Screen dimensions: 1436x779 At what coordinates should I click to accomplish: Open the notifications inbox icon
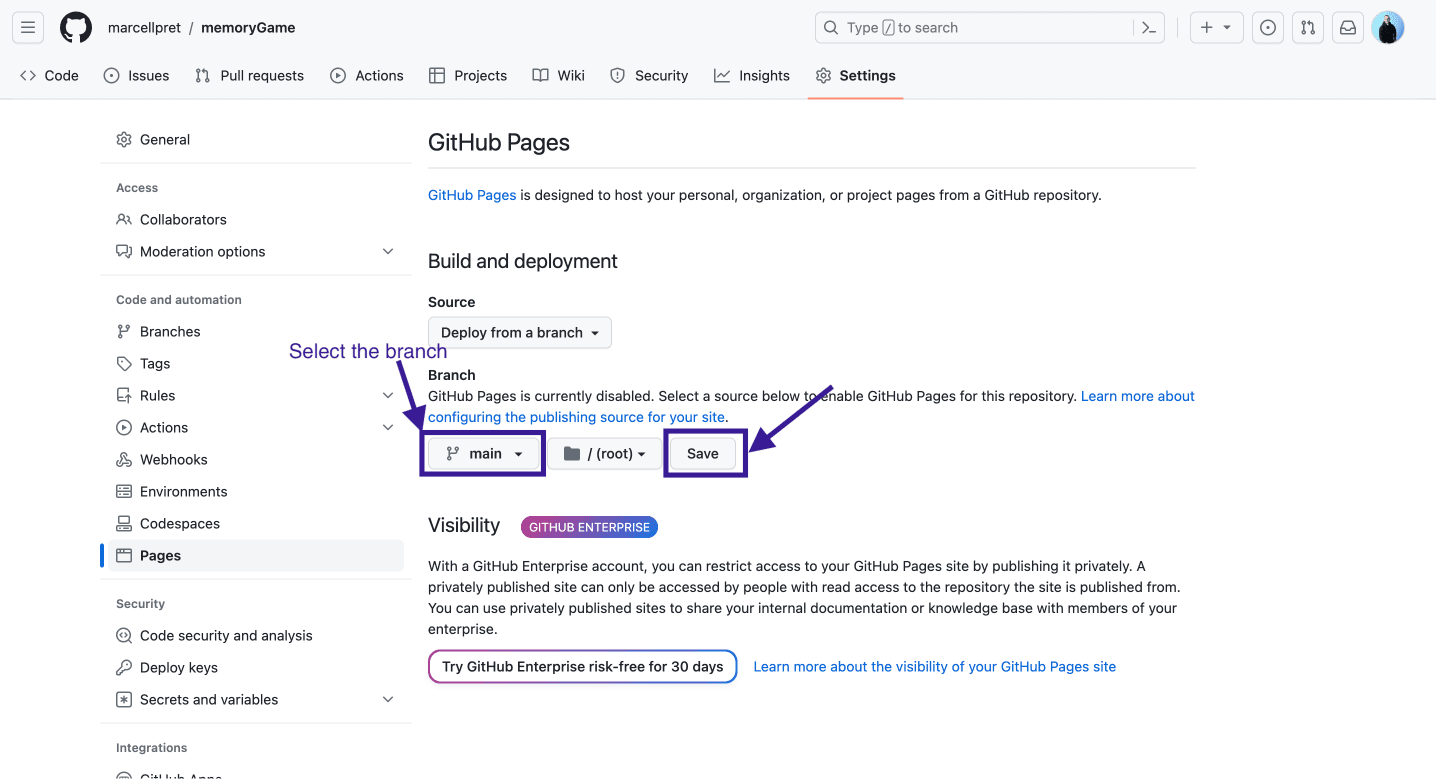point(1347,27)
